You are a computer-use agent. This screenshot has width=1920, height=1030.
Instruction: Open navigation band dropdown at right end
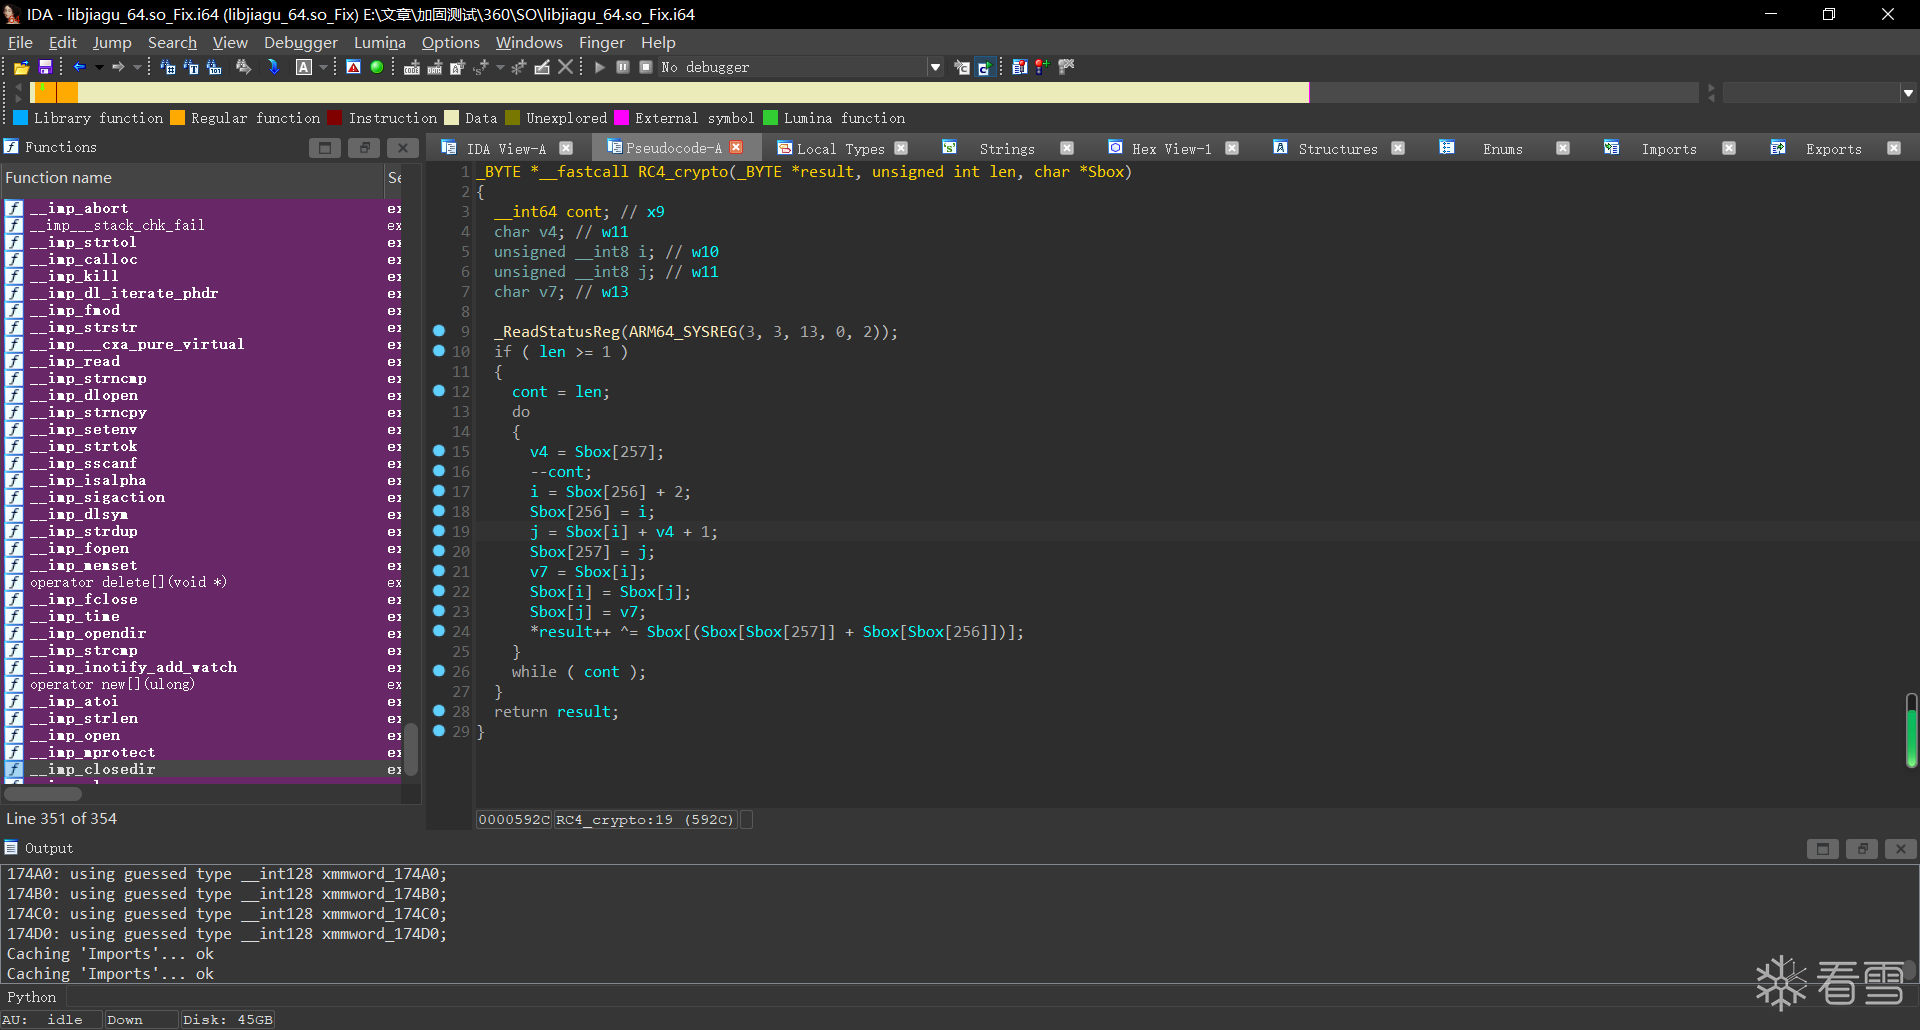[1908, 93]
